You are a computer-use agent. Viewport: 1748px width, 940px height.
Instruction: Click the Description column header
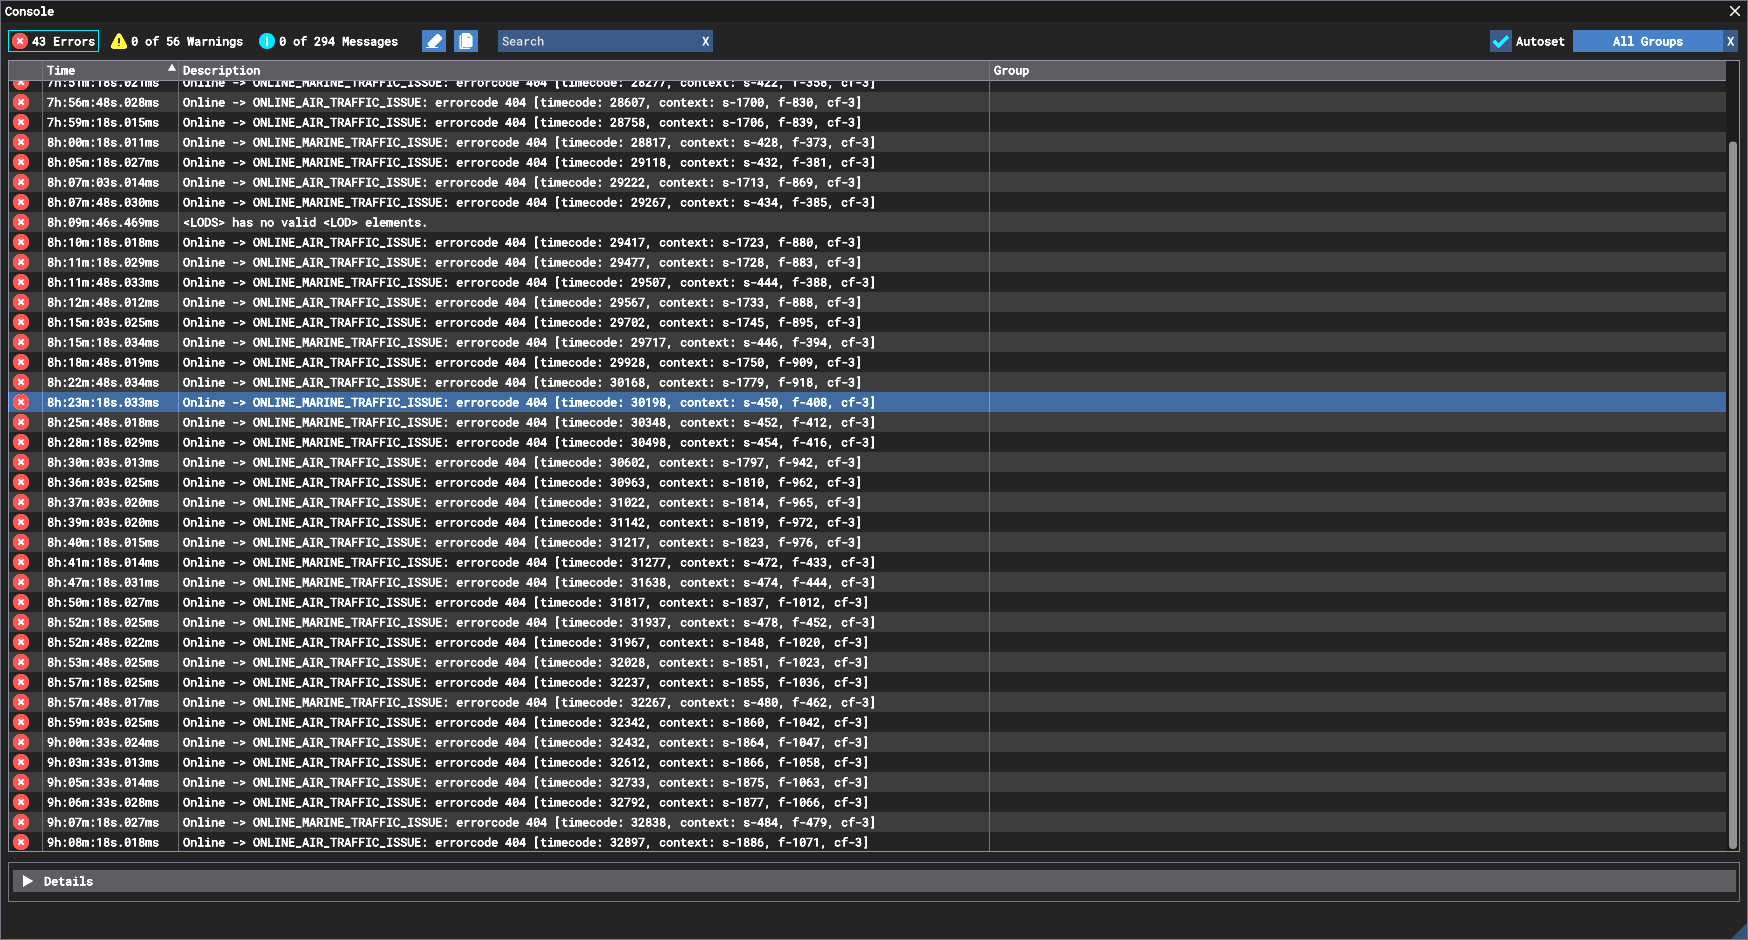pos(222,70)
